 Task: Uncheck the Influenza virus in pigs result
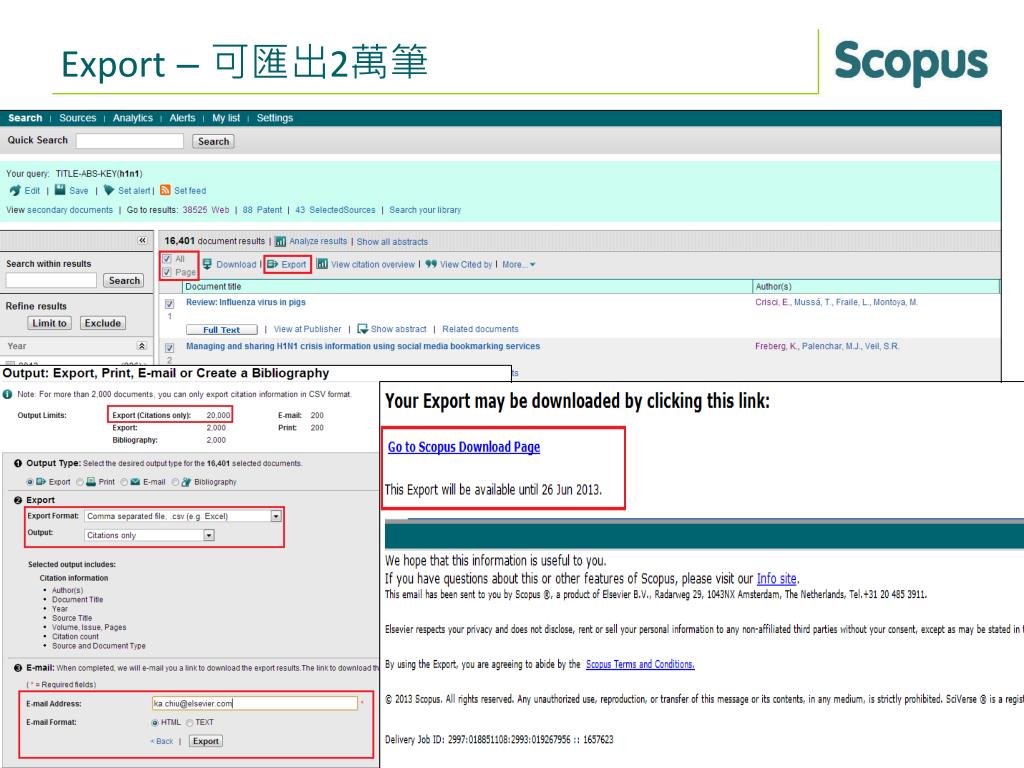(170, 304)
